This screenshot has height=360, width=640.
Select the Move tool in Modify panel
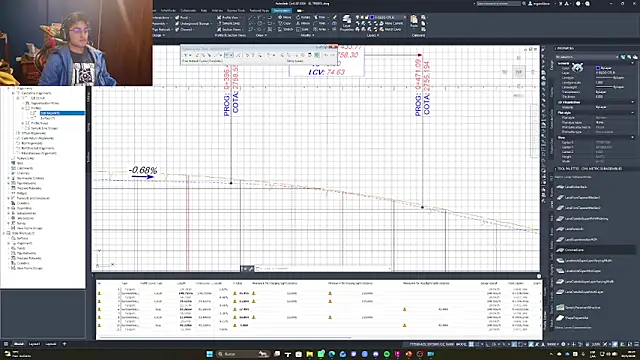(x=284, y=18)
